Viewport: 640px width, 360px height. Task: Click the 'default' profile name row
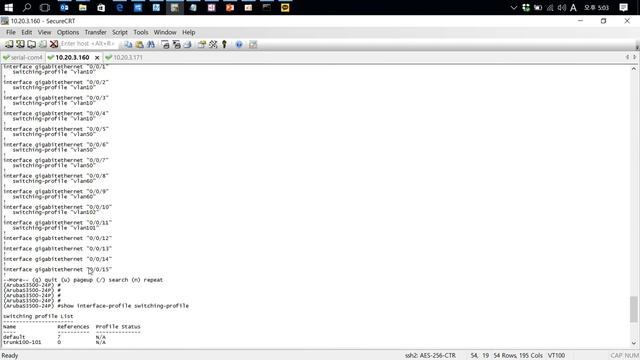point(54,337)
